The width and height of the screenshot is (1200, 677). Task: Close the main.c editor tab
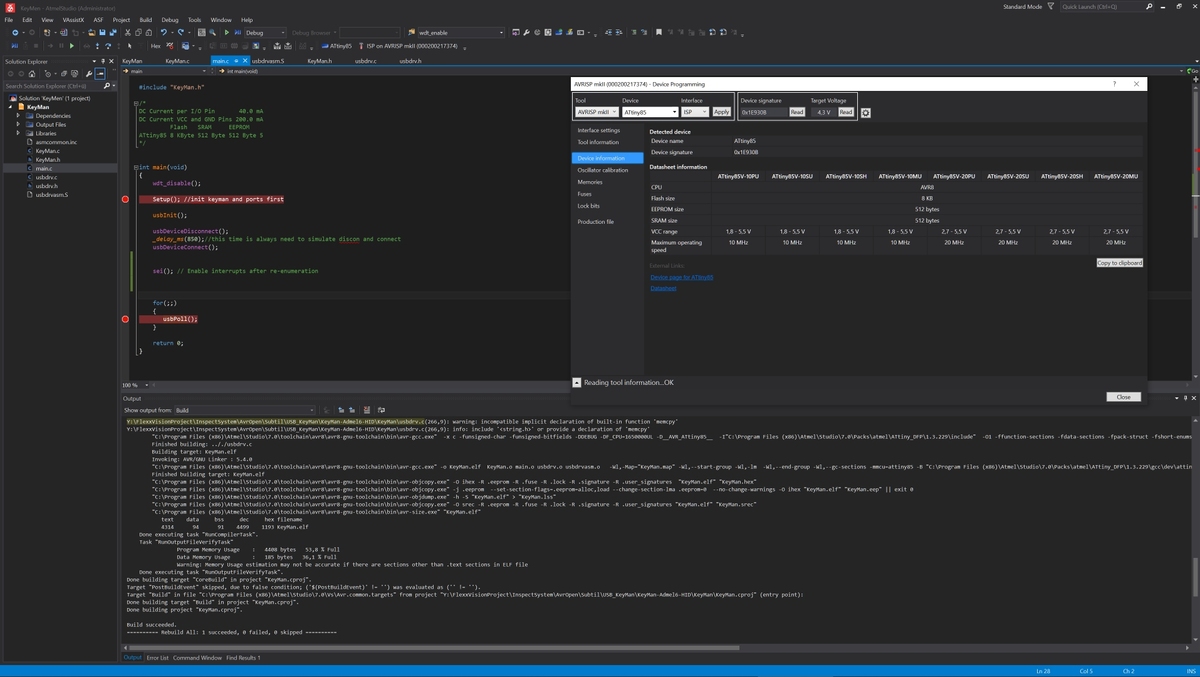(245, 61)
